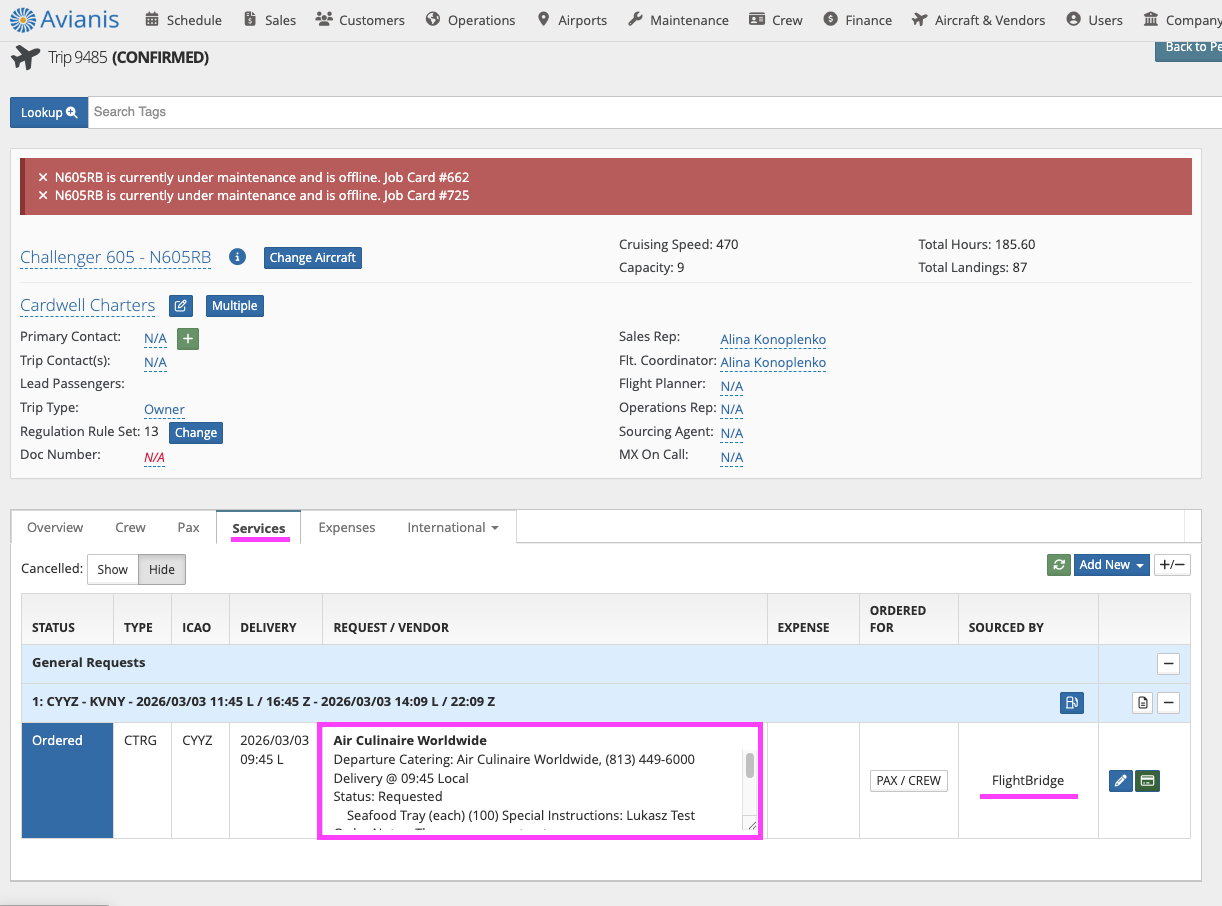The width and height of the screenshot is (1222, 906).
Task: Click the green payment card icon
Action: [x=1147, y=780]
